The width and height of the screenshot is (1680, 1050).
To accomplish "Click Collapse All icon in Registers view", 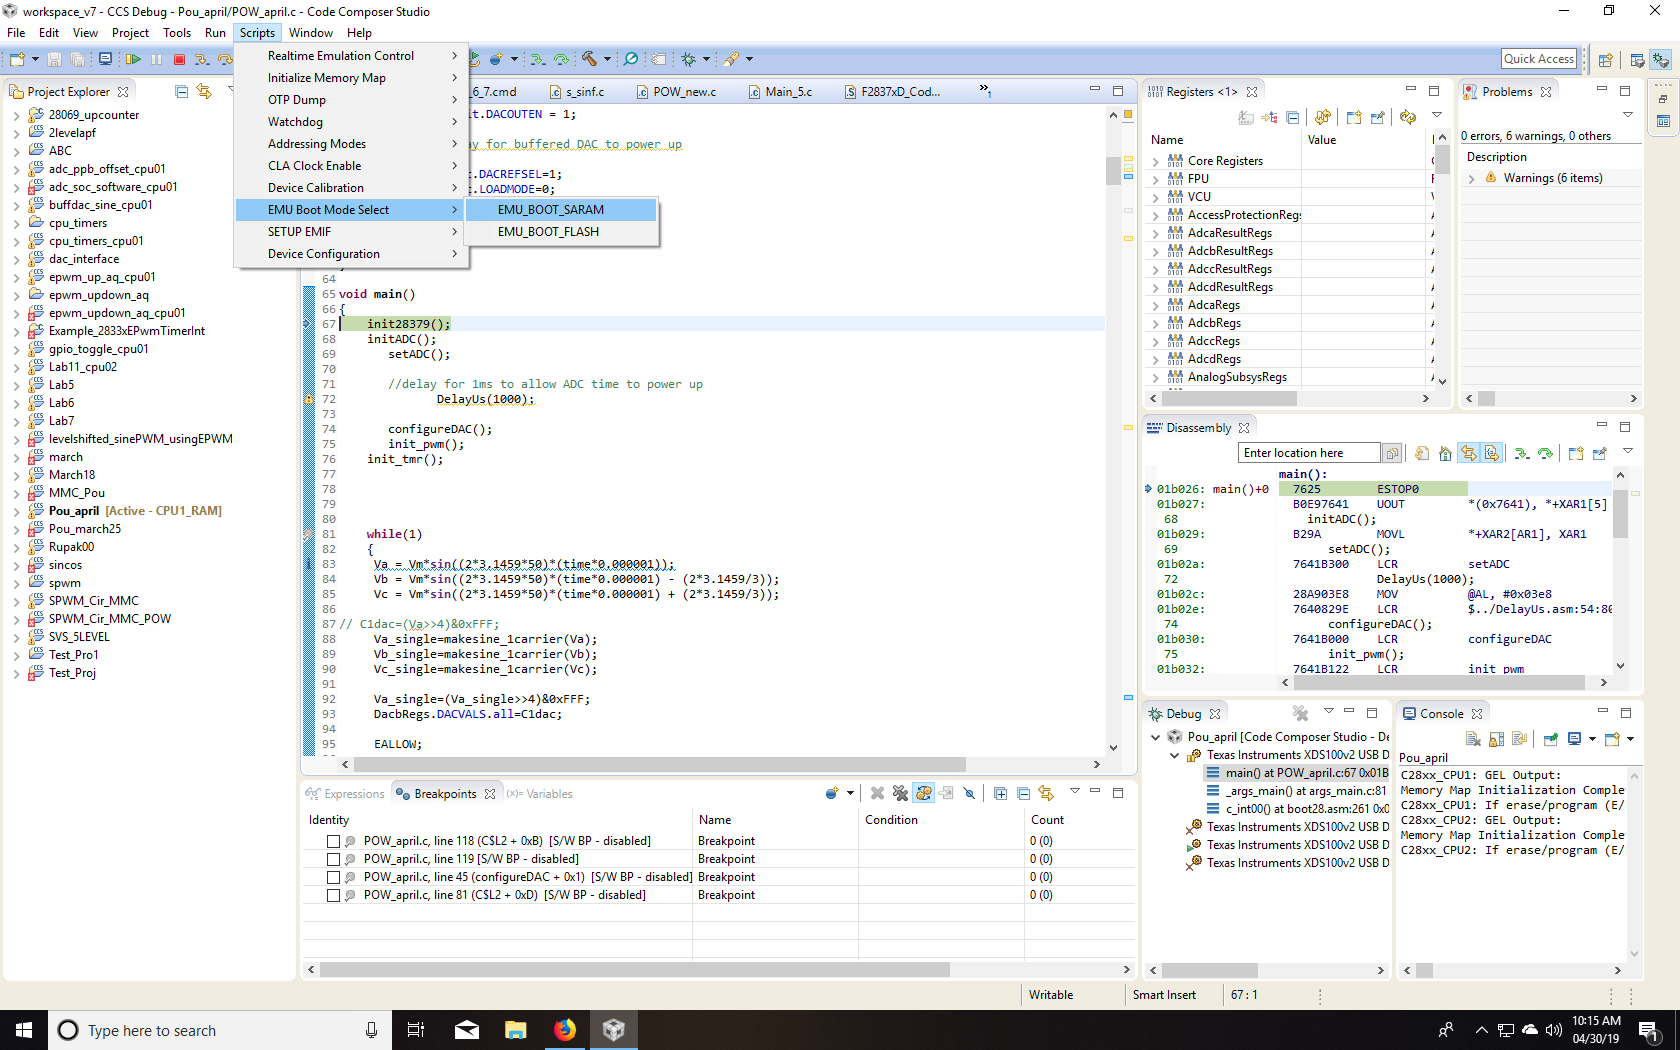I will pos(1292,117).
